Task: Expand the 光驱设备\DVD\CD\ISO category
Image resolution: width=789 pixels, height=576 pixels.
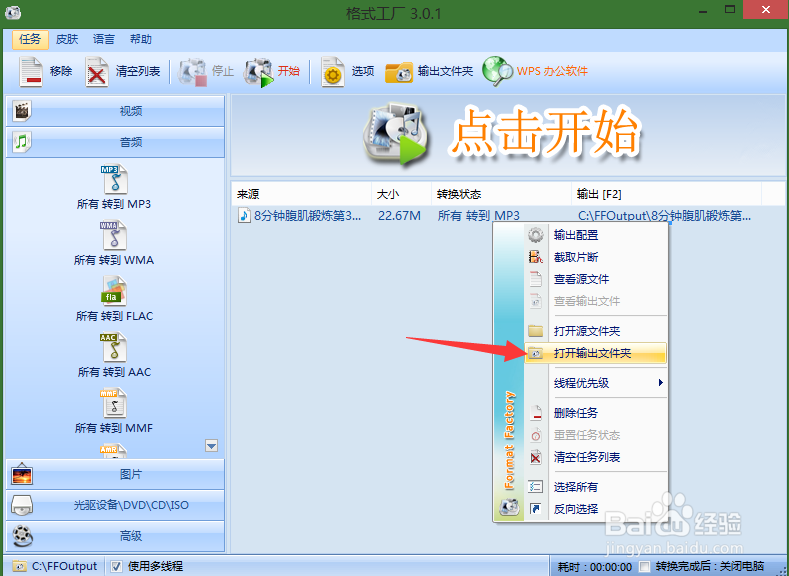Action: click(x=115, y=505)
